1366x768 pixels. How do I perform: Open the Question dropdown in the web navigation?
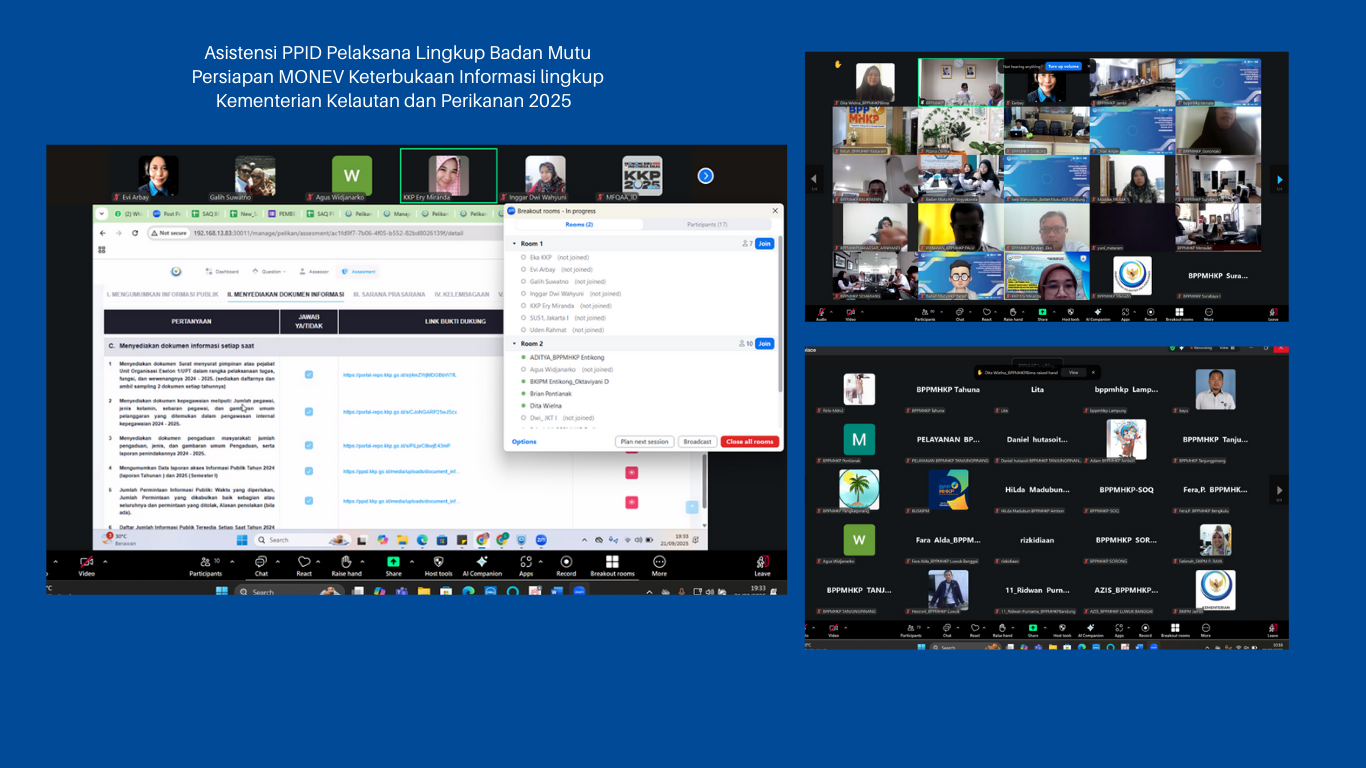pyautogui.click(x=272, y=271)
